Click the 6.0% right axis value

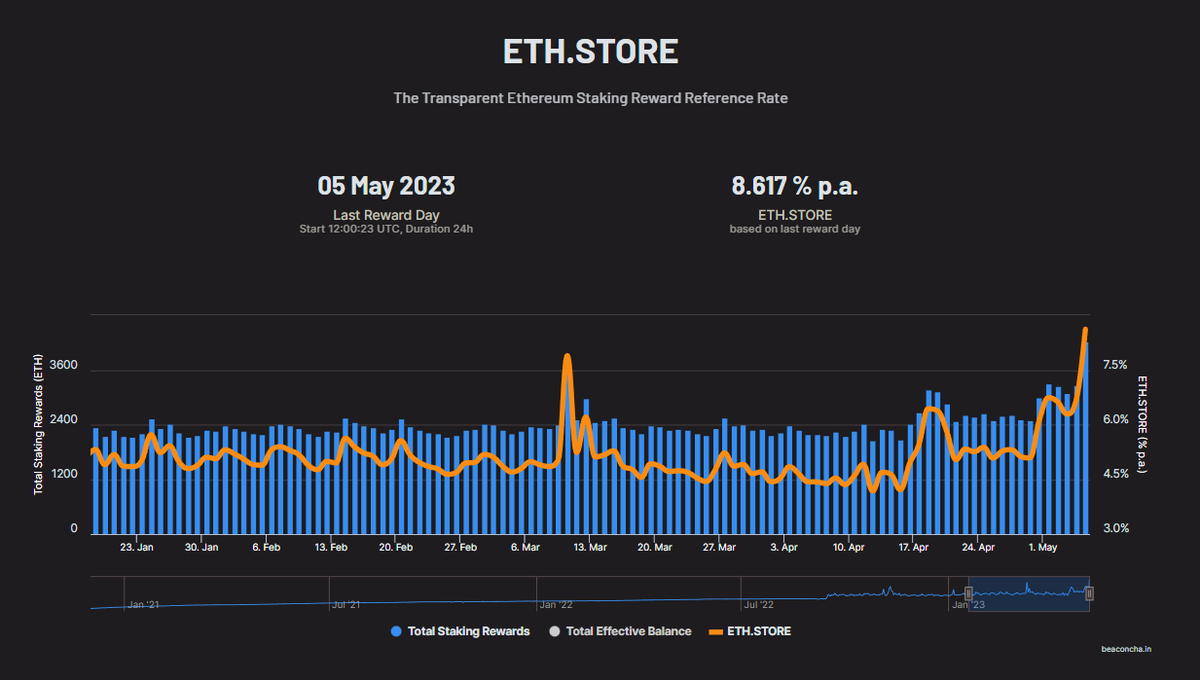[1115, 420]
